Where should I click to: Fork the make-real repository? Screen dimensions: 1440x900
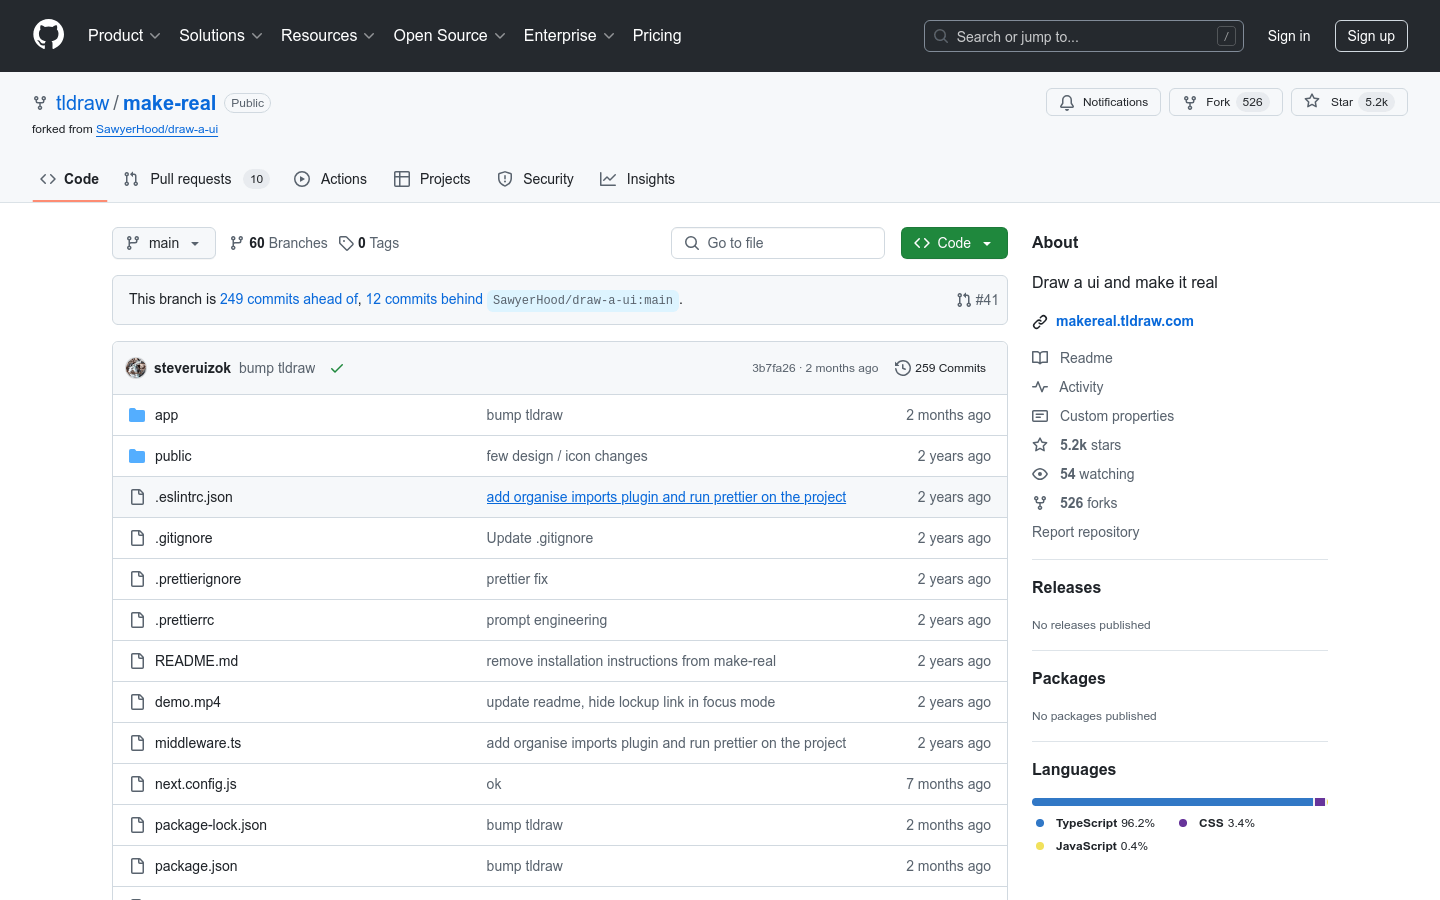click(x=1226, y=102)
